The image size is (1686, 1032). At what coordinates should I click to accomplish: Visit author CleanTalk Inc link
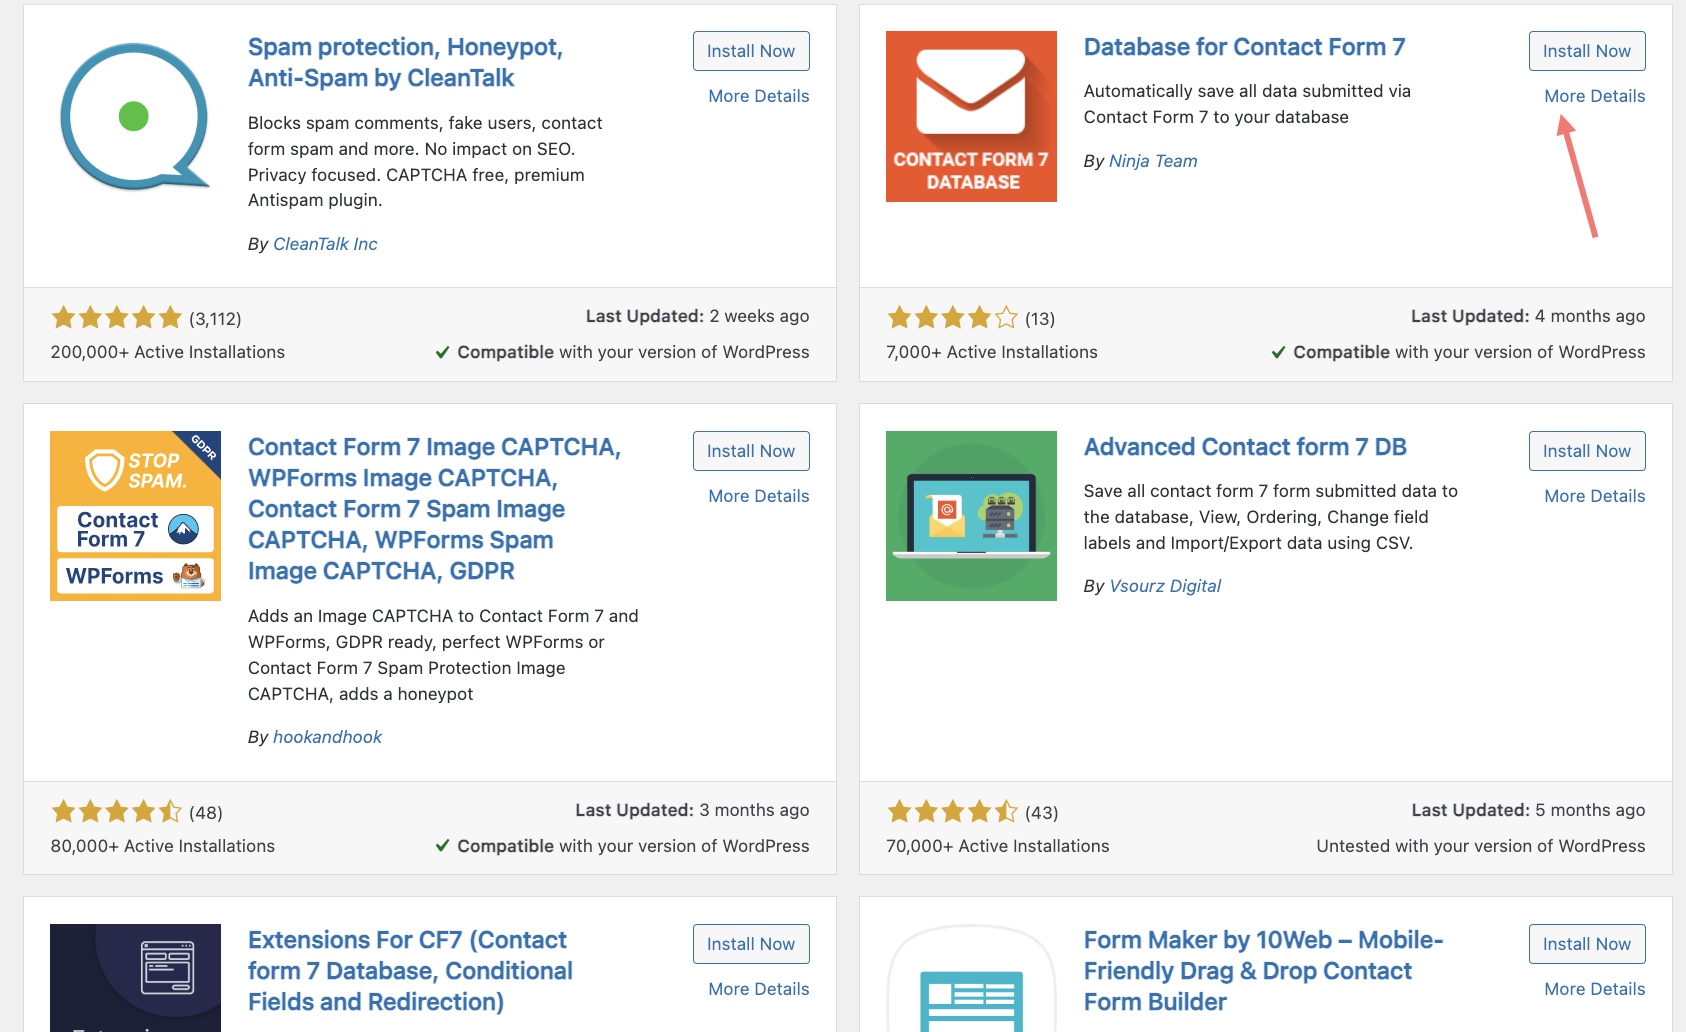click(x=325, y=244)
